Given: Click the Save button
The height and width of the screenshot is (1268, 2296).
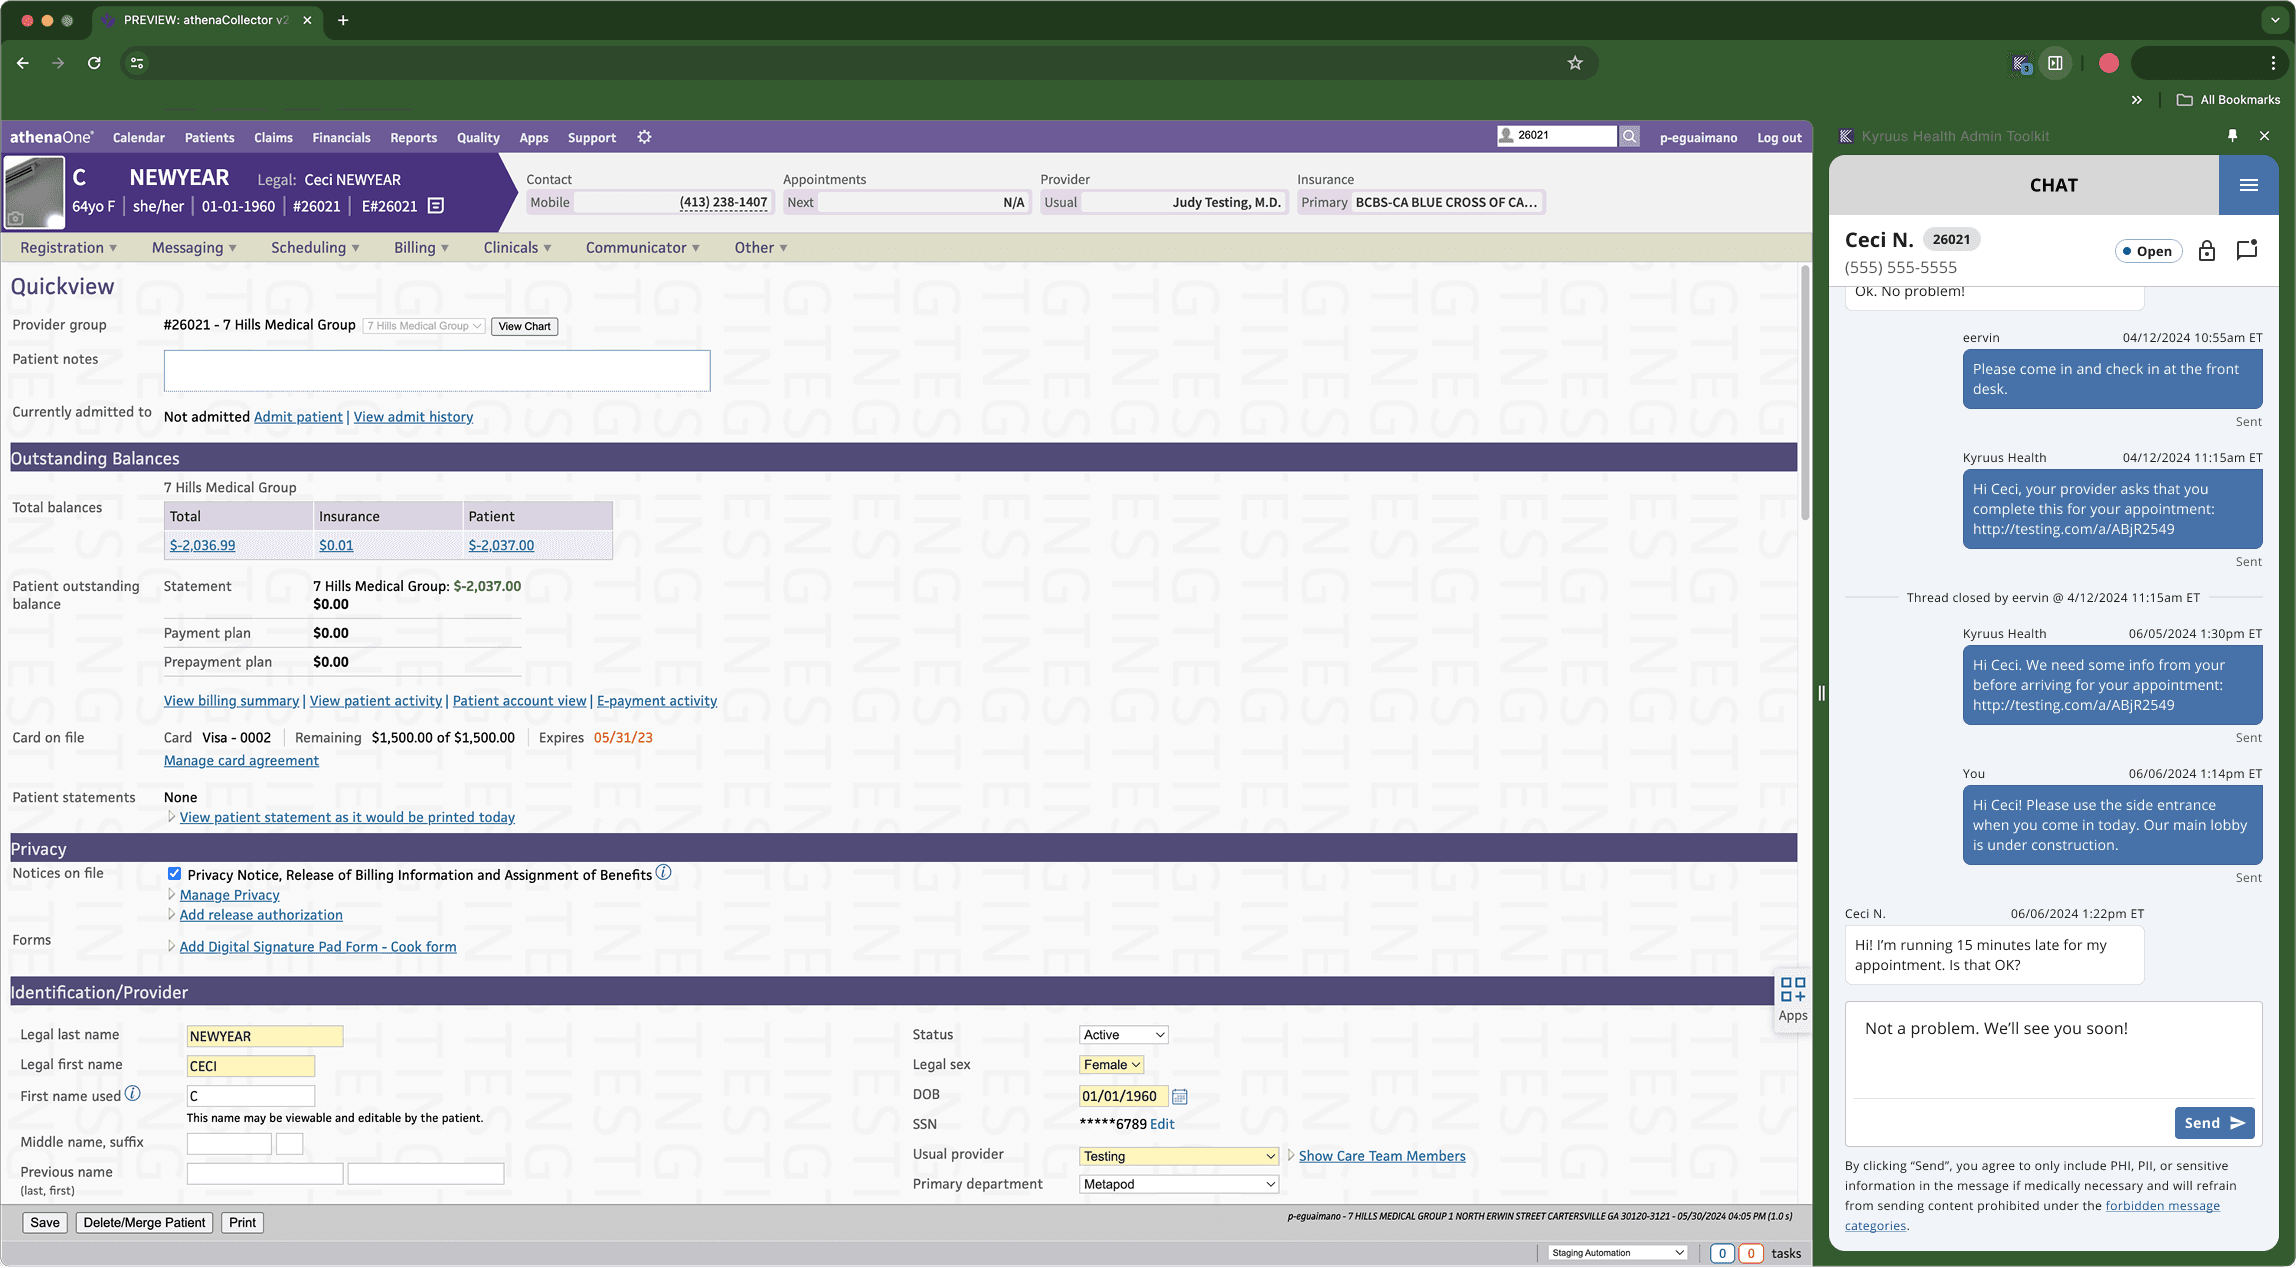Looking at the screenshot, I should [x=44, y=1222].
